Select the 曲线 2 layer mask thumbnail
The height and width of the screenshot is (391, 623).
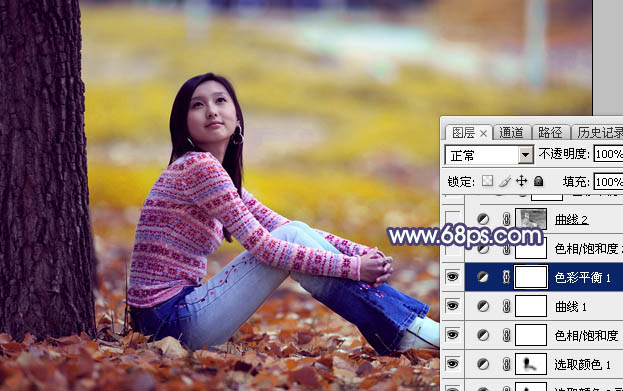(x=531, y=219)
